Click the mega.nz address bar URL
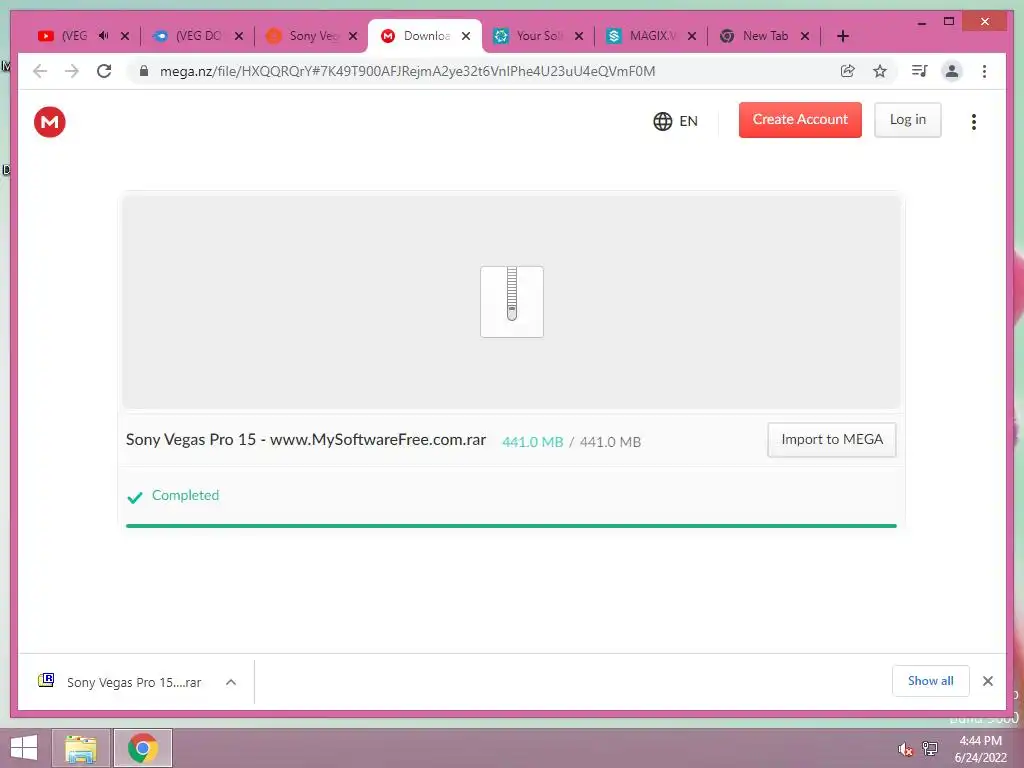Image resolution: width=1024 pixels, height=768 pixels. [x=408, y=71]
